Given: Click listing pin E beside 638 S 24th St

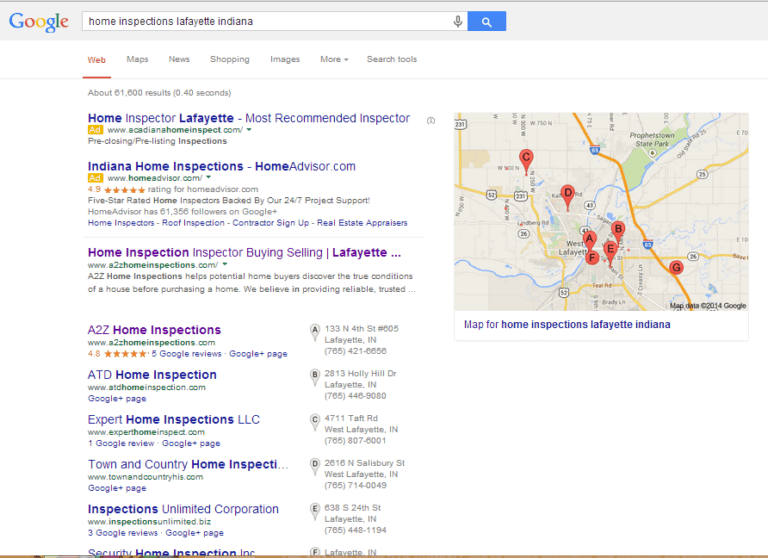Looking at the screenshot, I should (x=315, y=511).
